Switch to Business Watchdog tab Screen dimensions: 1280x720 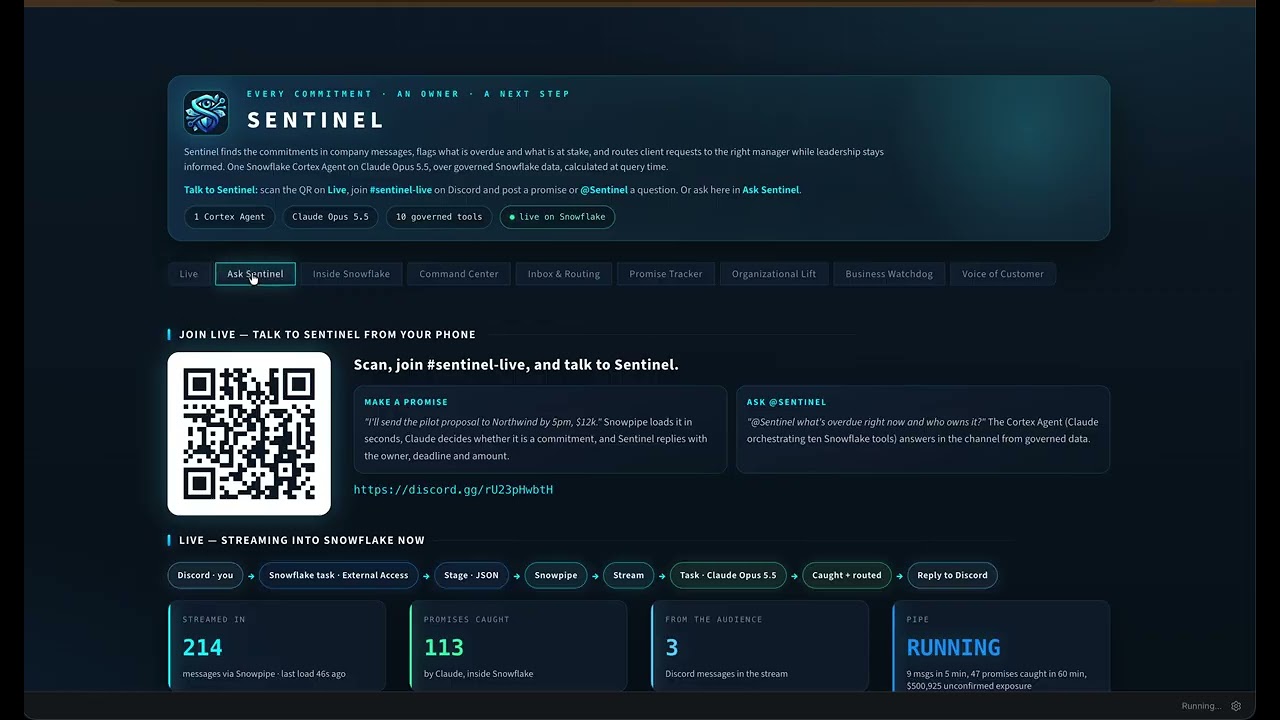pos(889,274)
